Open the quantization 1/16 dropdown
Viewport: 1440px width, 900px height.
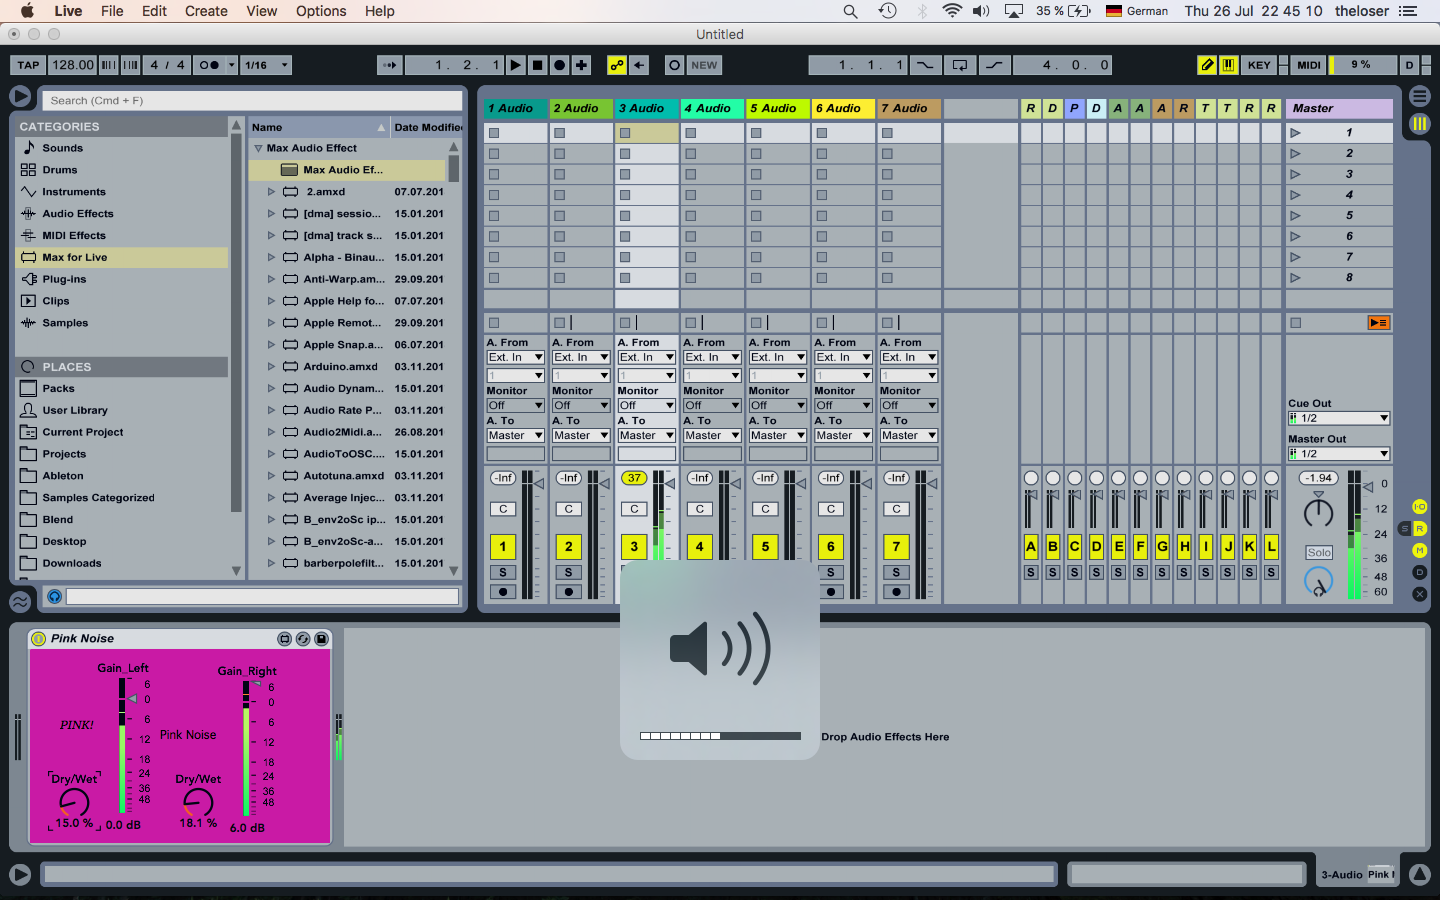pos(266,65)
